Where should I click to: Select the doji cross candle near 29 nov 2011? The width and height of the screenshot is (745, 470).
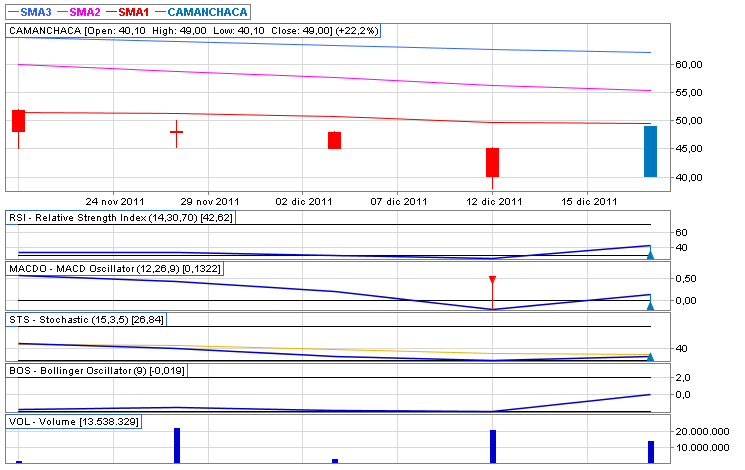176,132
